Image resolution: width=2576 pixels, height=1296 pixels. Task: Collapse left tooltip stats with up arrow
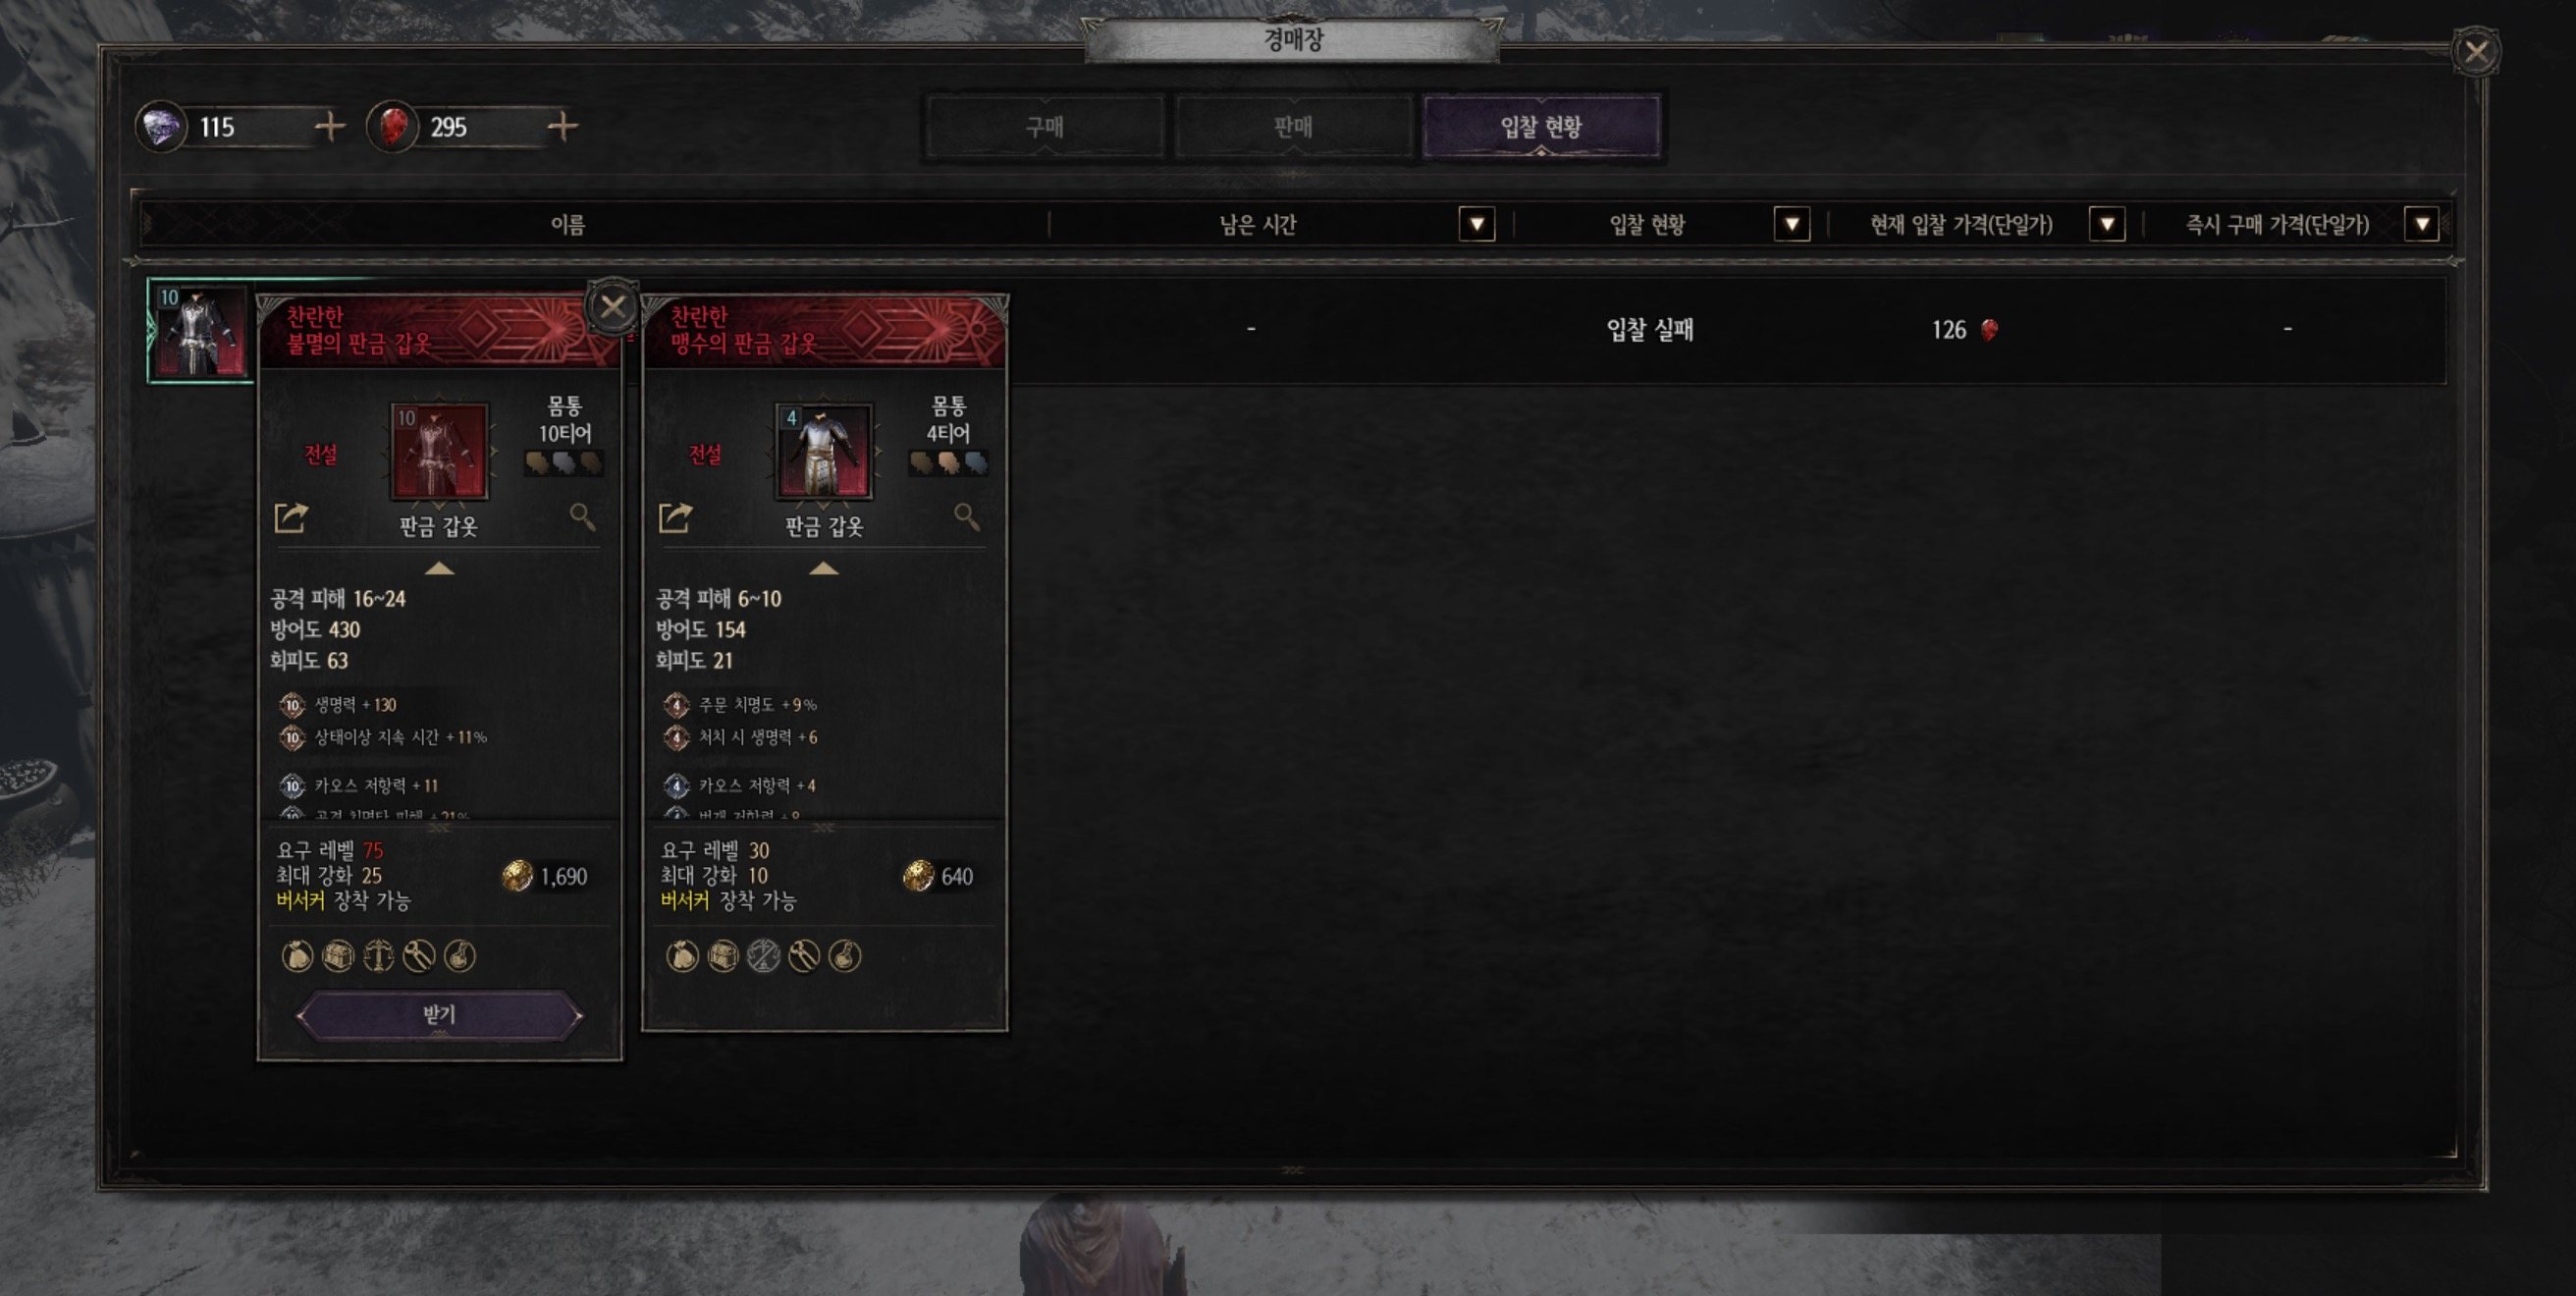click(x=439, y=569)
